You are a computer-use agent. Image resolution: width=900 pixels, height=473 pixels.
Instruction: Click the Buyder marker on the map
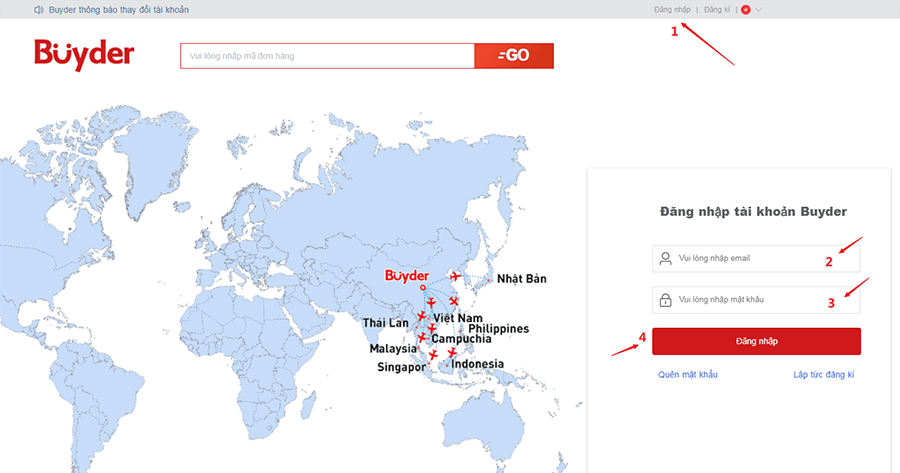(x=407, y=276)
